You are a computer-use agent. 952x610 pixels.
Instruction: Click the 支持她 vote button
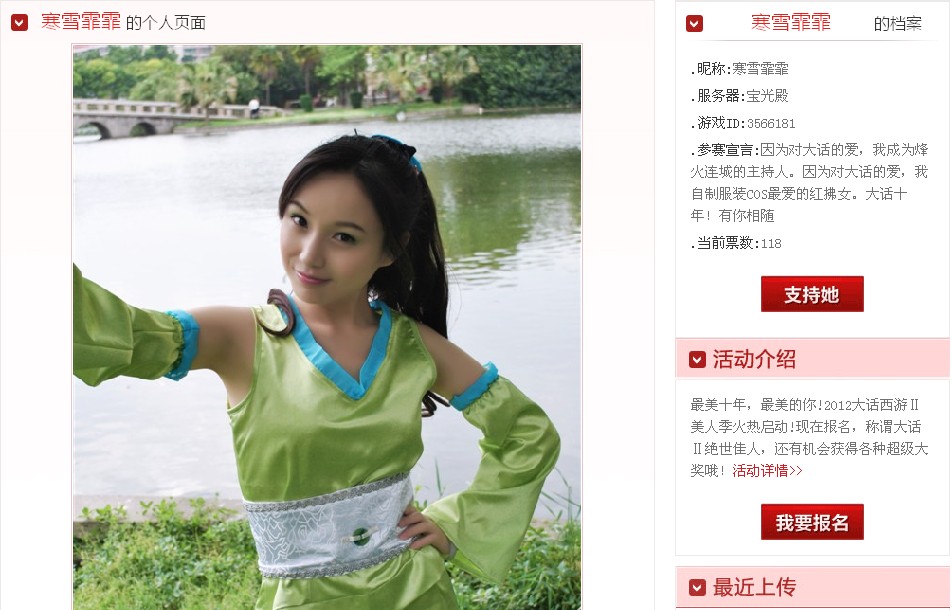click(x=812, y=294)
